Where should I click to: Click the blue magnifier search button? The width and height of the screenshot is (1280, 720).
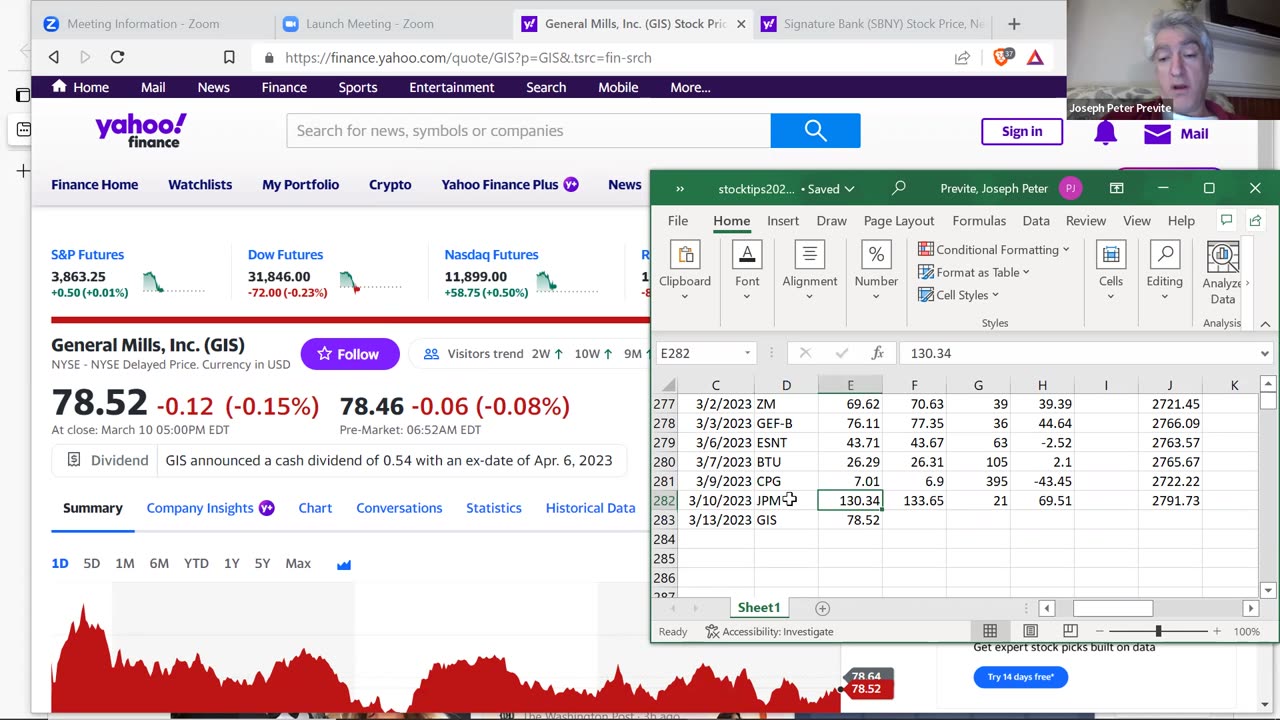click(815, 131)
